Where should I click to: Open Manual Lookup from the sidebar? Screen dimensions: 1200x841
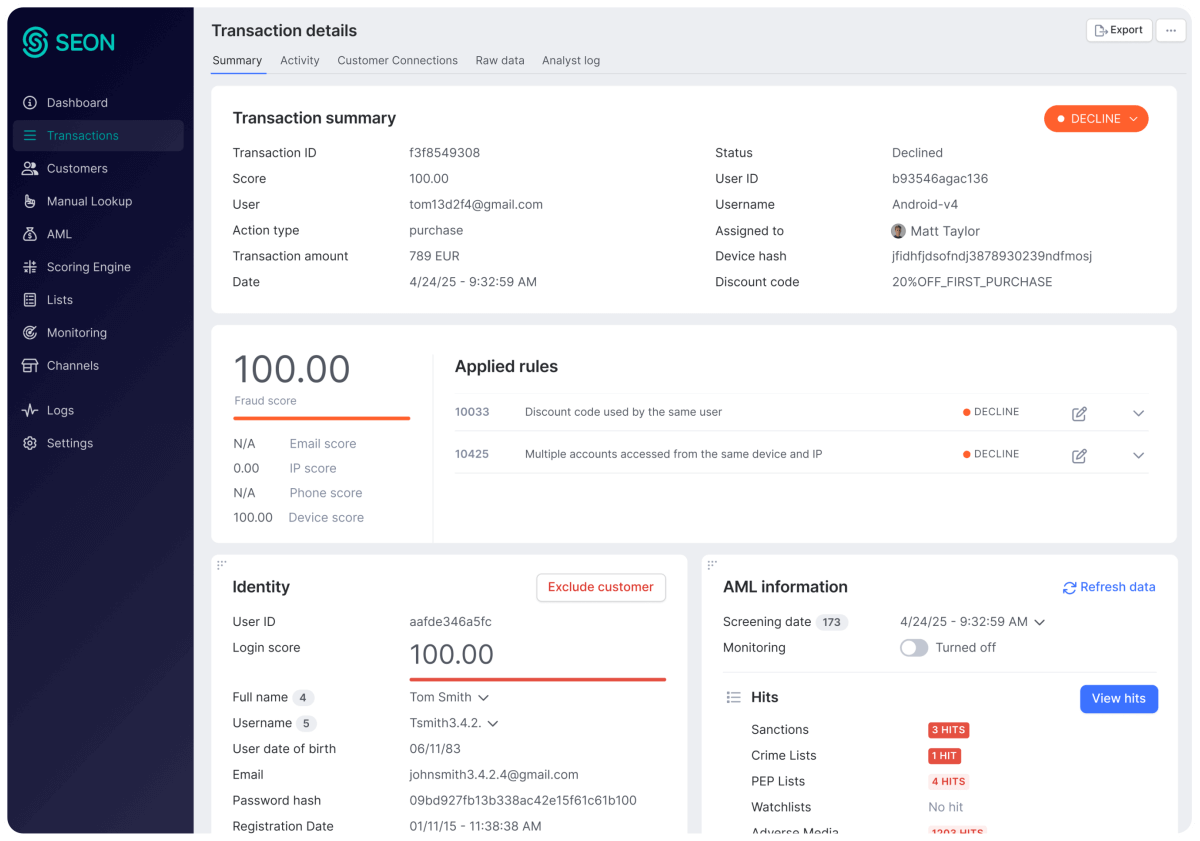click(x=88, y=201)
